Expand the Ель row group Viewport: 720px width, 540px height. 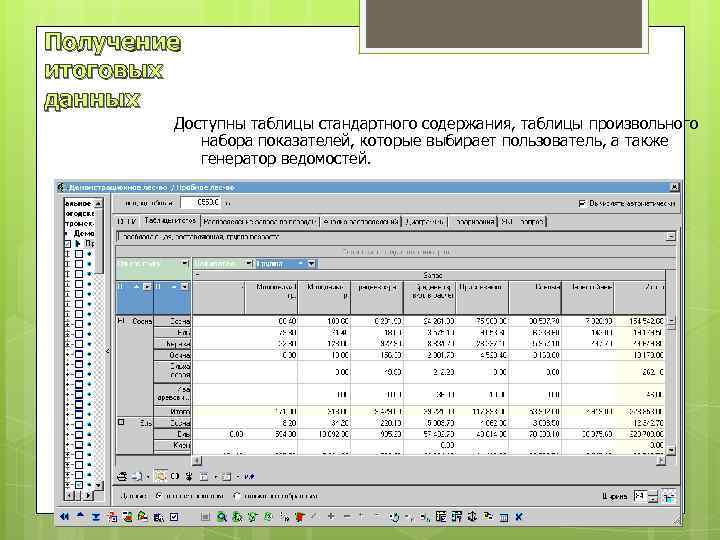[121, 422]
